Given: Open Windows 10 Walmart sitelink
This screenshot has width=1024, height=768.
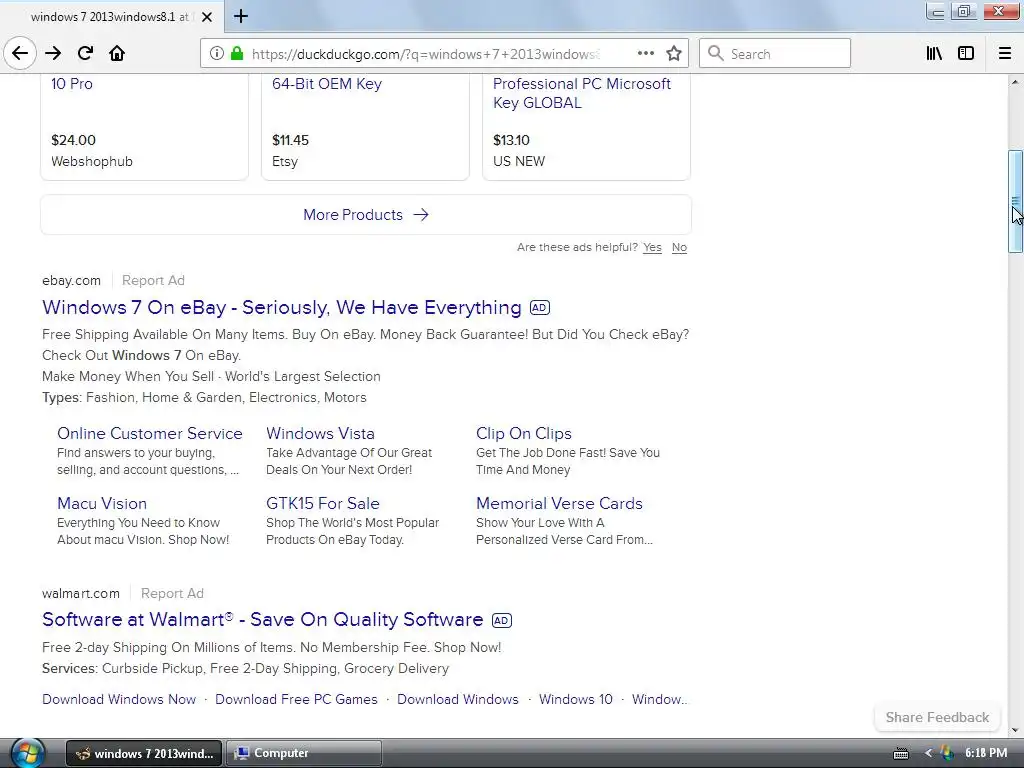Looking at the screenshot, I should (x=575, y=699).
